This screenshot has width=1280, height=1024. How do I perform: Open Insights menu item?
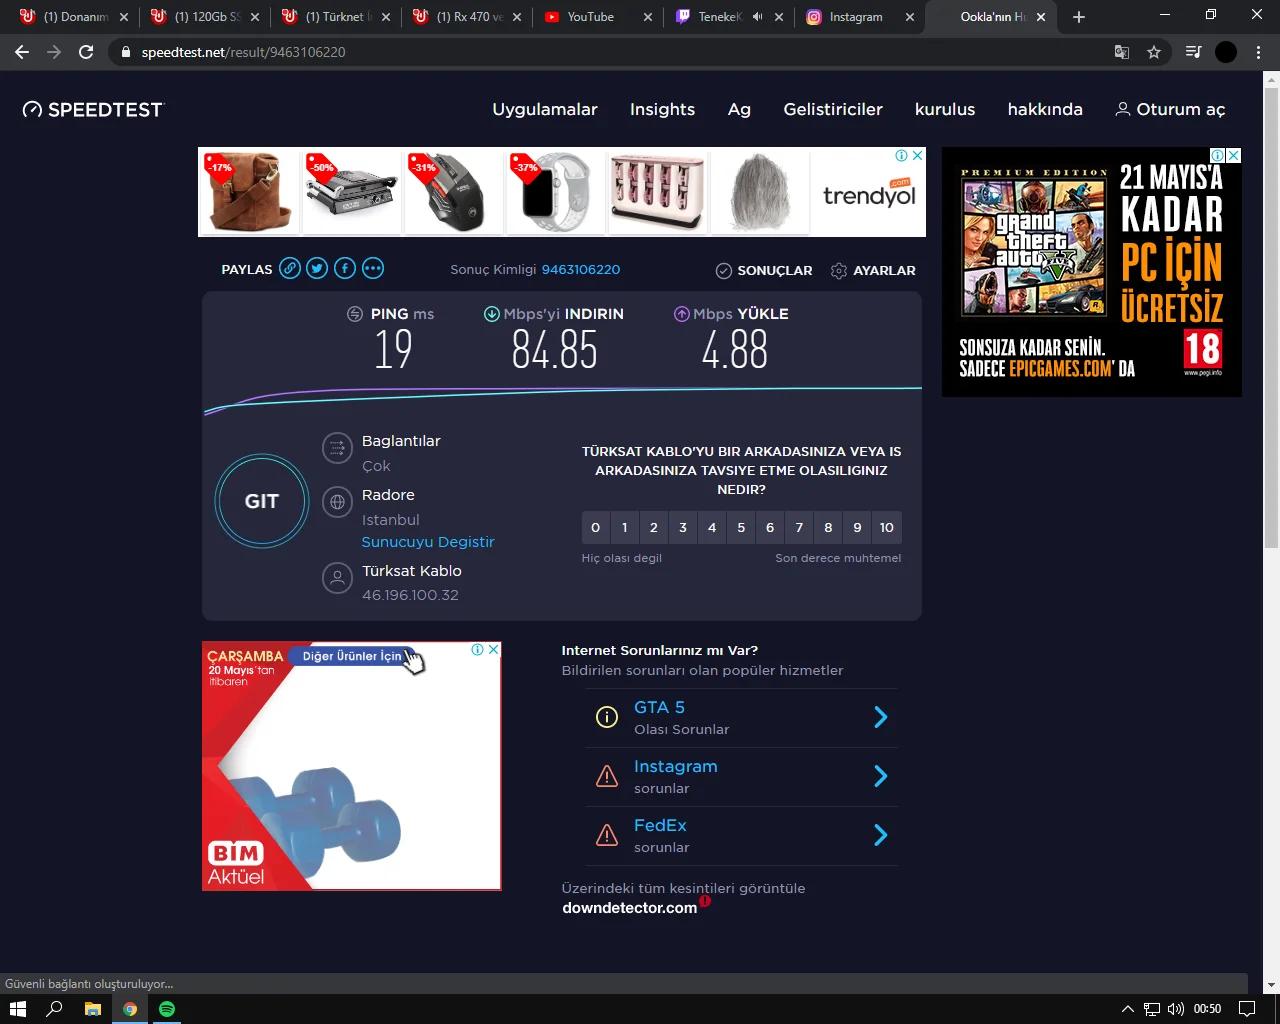tap(662, 110)
